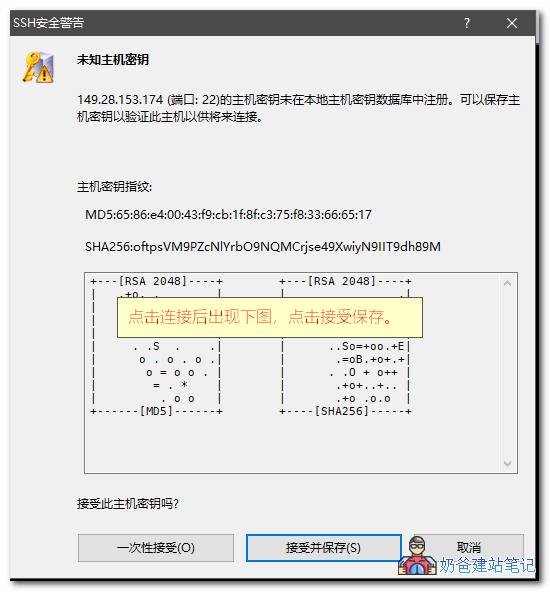Click the key and warning host icon
The width and height of the screenshot is (550, 592).
point(39,68)
